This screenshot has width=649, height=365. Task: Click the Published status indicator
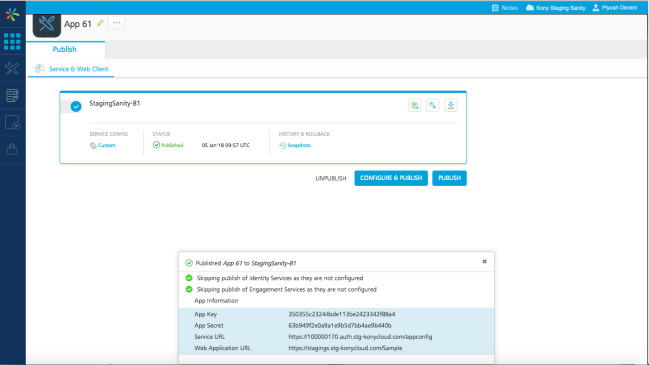168,145
